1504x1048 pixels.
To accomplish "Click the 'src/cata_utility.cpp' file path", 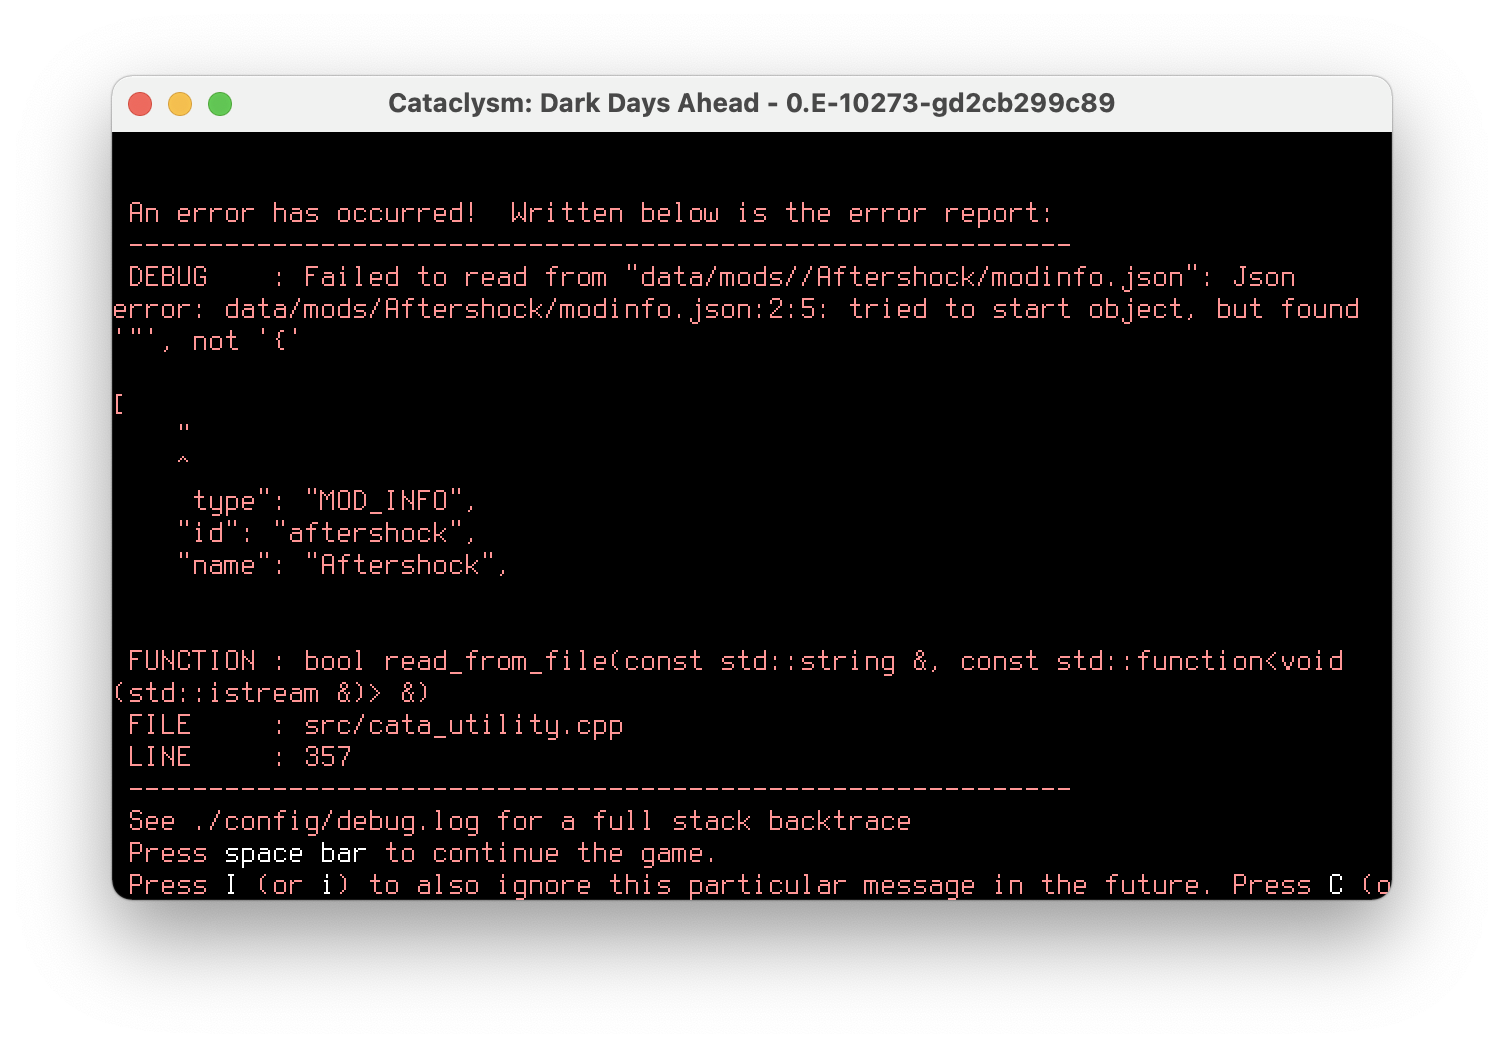I will (x=463, y=725).
